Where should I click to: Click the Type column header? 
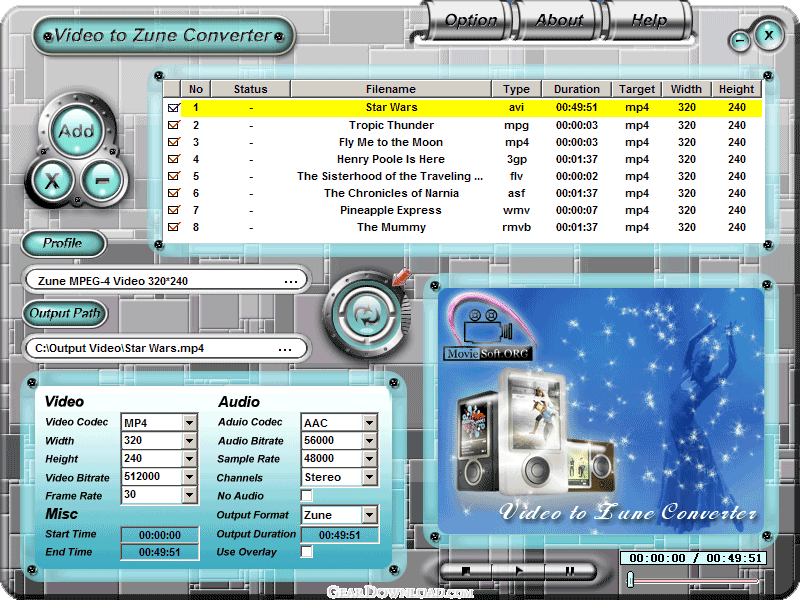516,89
